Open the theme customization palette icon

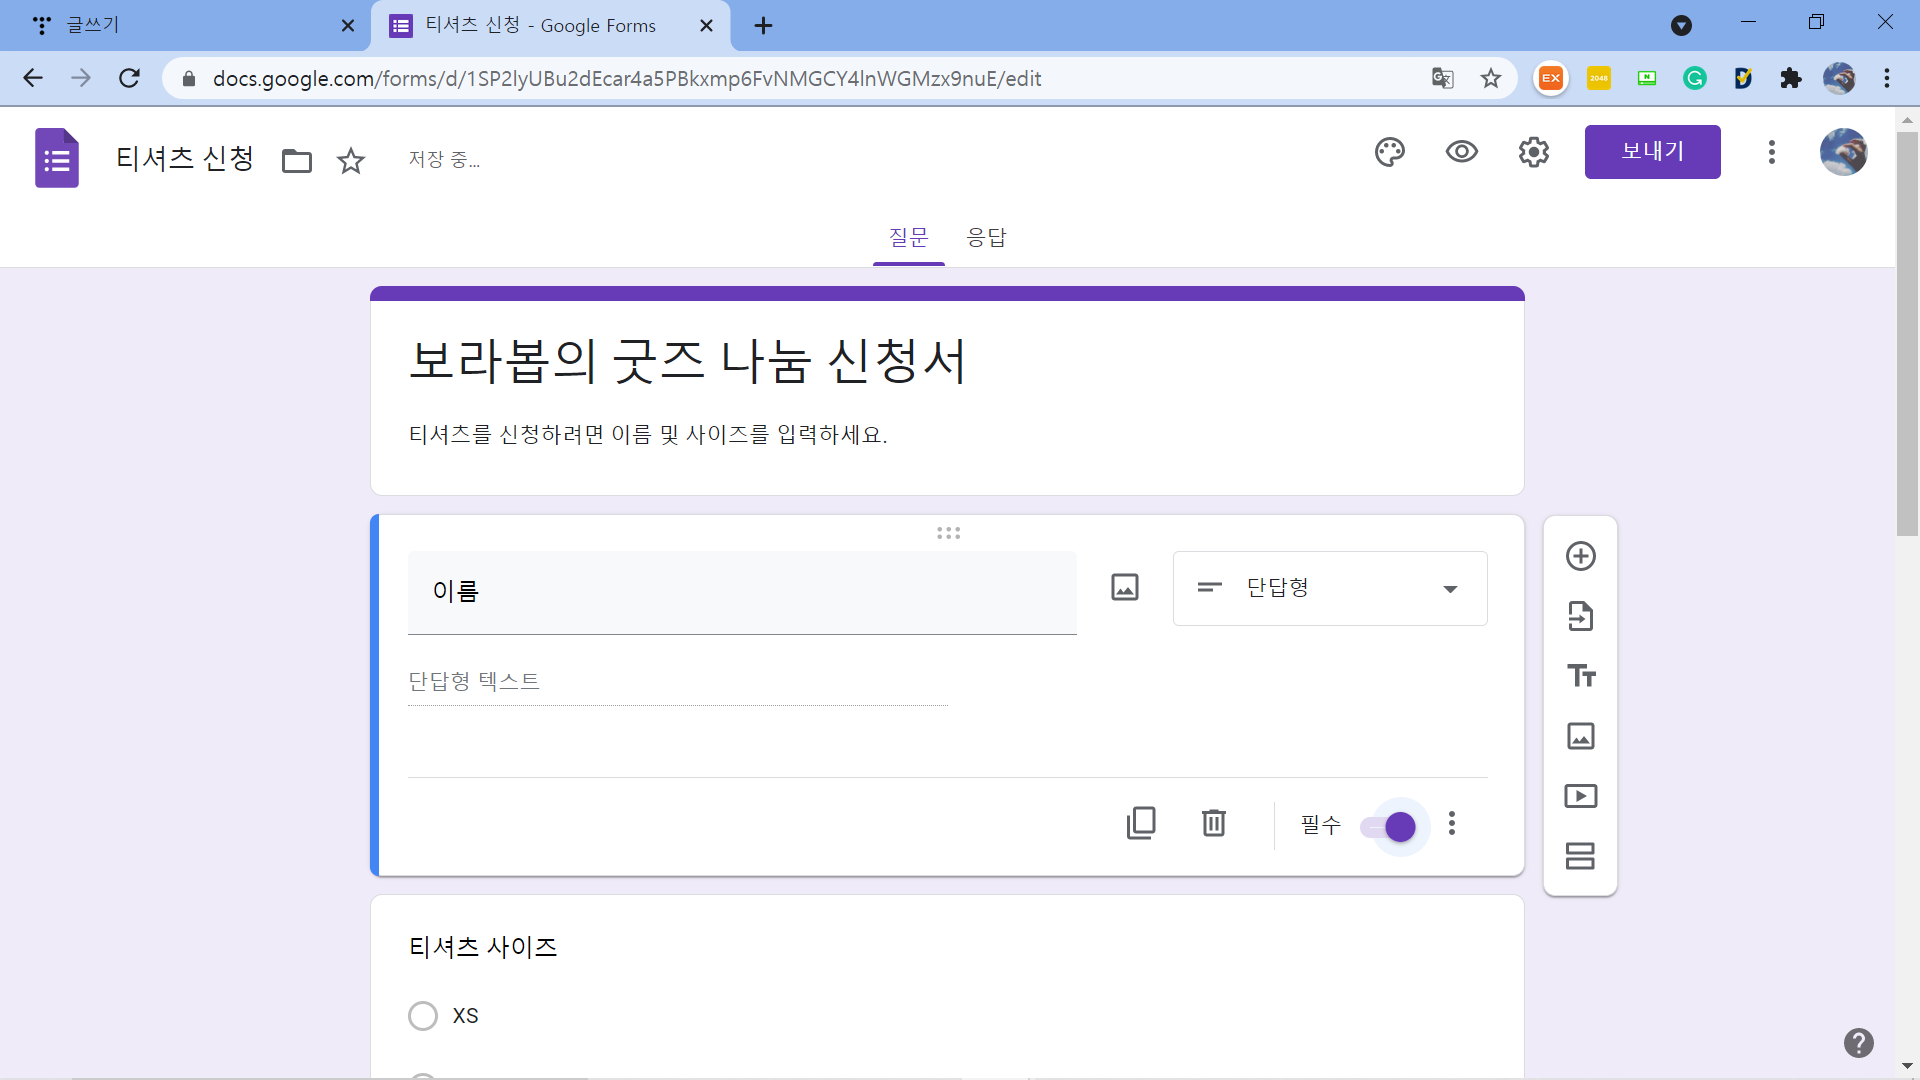[x=1389, y=152]
